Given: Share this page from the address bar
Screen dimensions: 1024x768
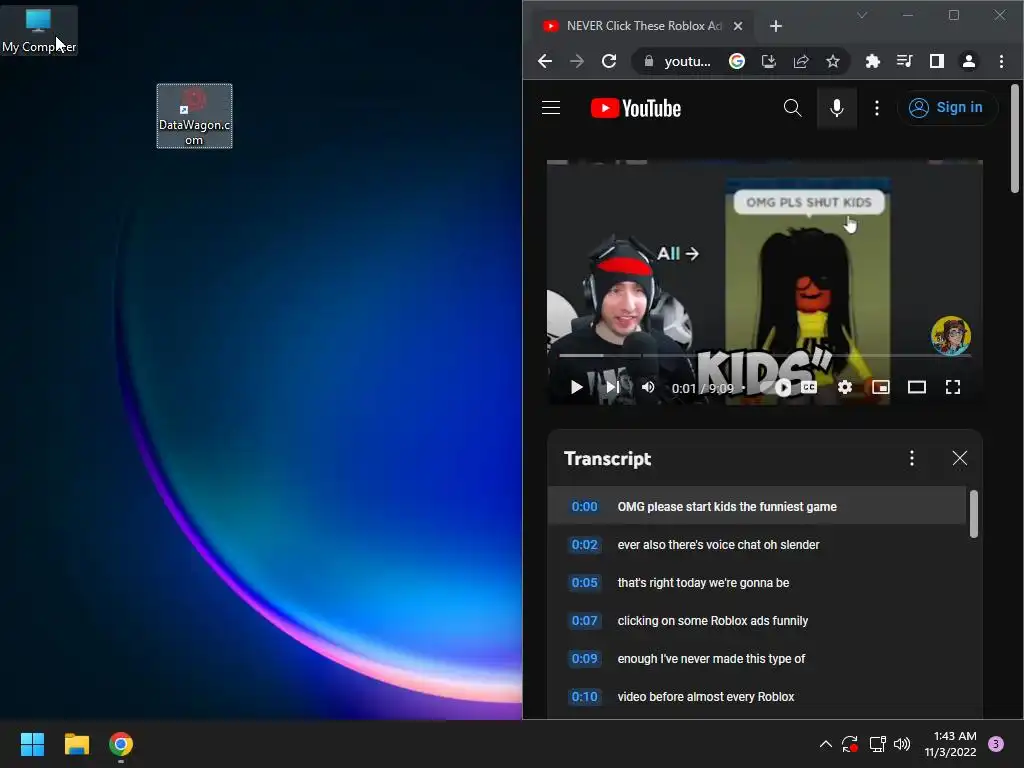Looking at the screenshot, I should (x=801, y=61).
